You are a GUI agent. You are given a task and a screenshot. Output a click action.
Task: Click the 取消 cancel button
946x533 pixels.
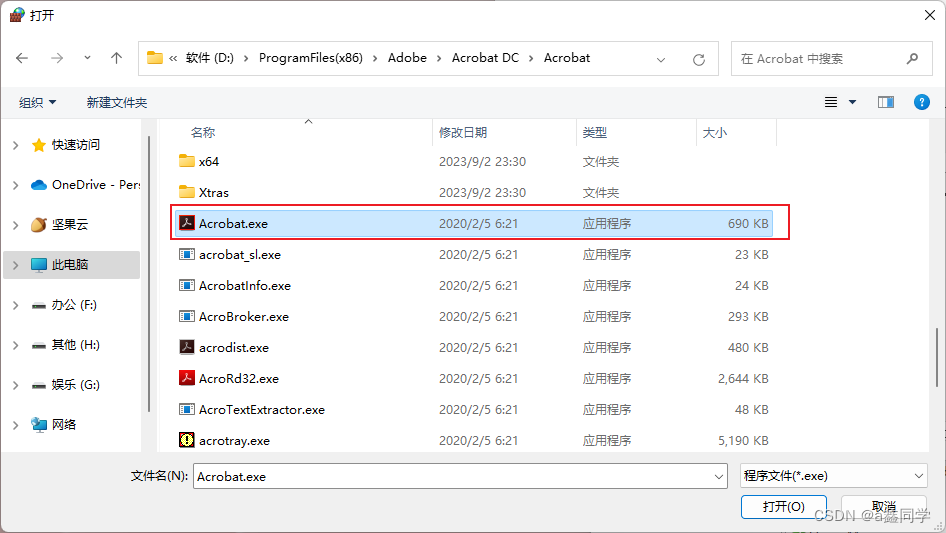pos(883,506)
